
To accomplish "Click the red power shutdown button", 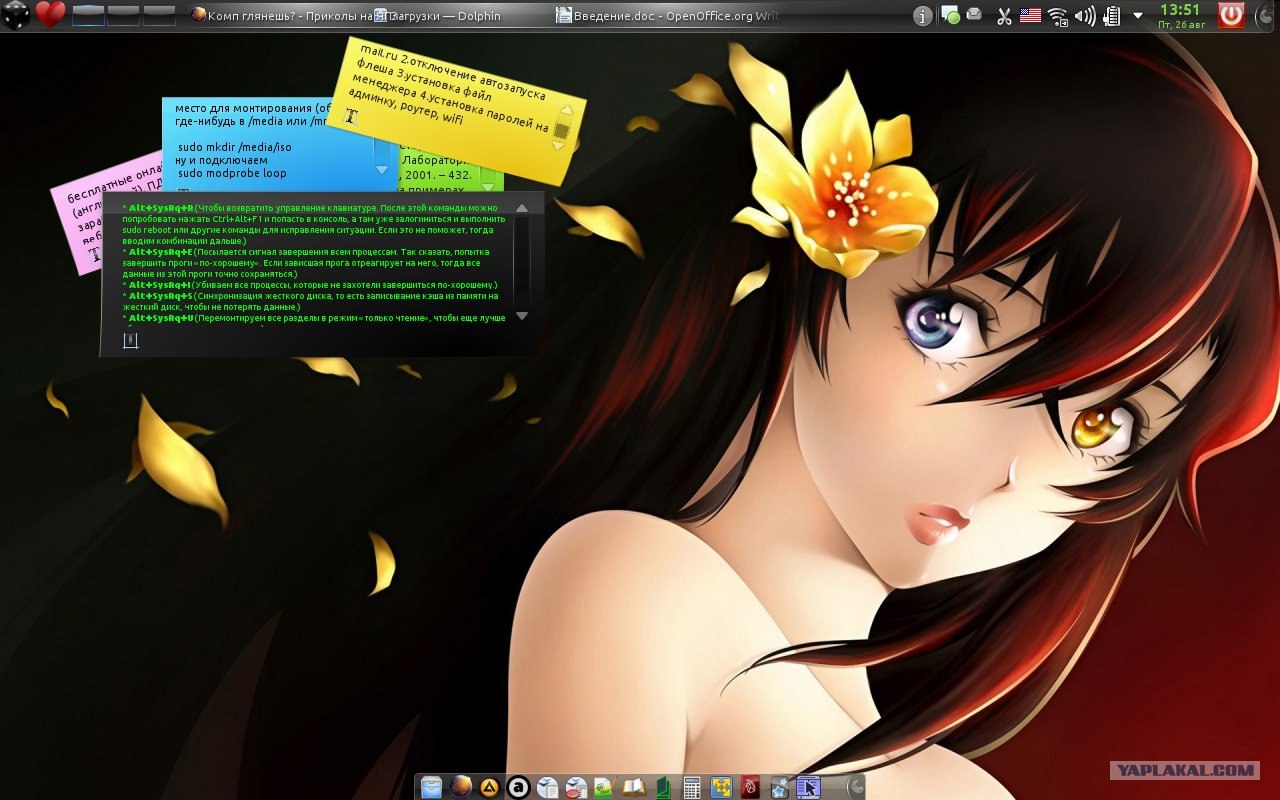I will pyautogui.click(x=1231, y=15).
